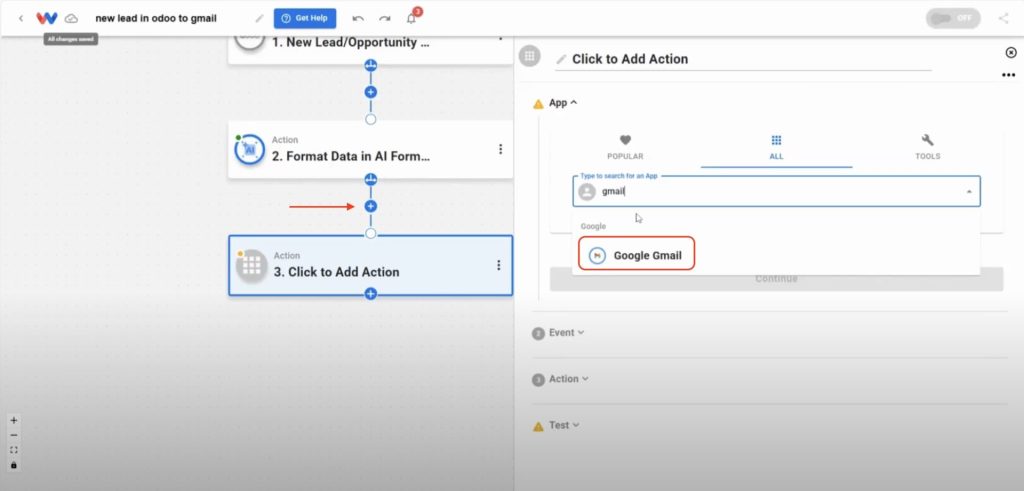Screen dimensions: 1024x491
Task: Undo the last change
Action: 358,18
